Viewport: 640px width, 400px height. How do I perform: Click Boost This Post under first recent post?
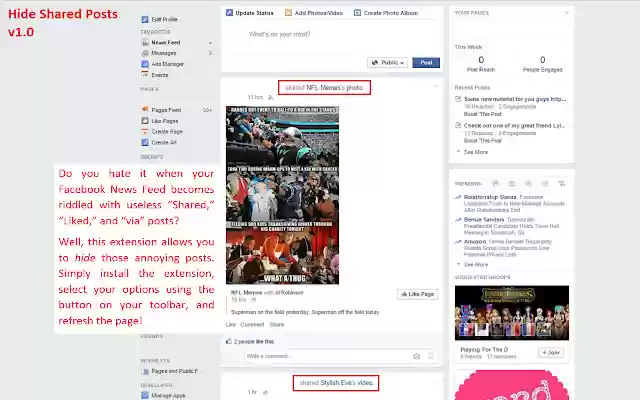[482, 114]
